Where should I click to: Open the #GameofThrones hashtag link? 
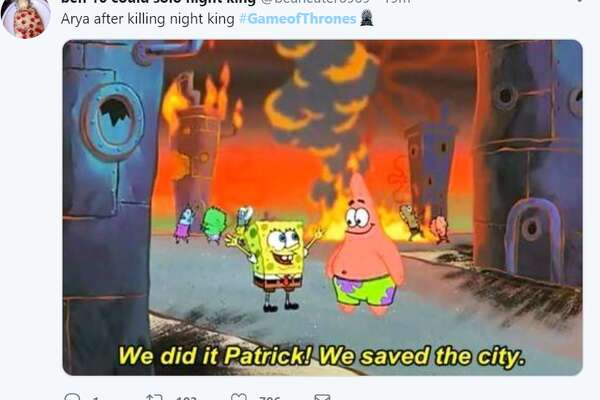point(298,19)
